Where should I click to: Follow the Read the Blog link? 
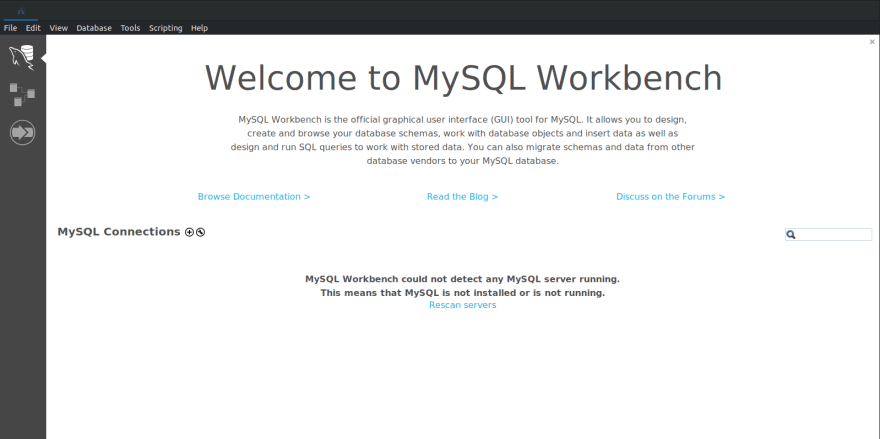point(462,196)
